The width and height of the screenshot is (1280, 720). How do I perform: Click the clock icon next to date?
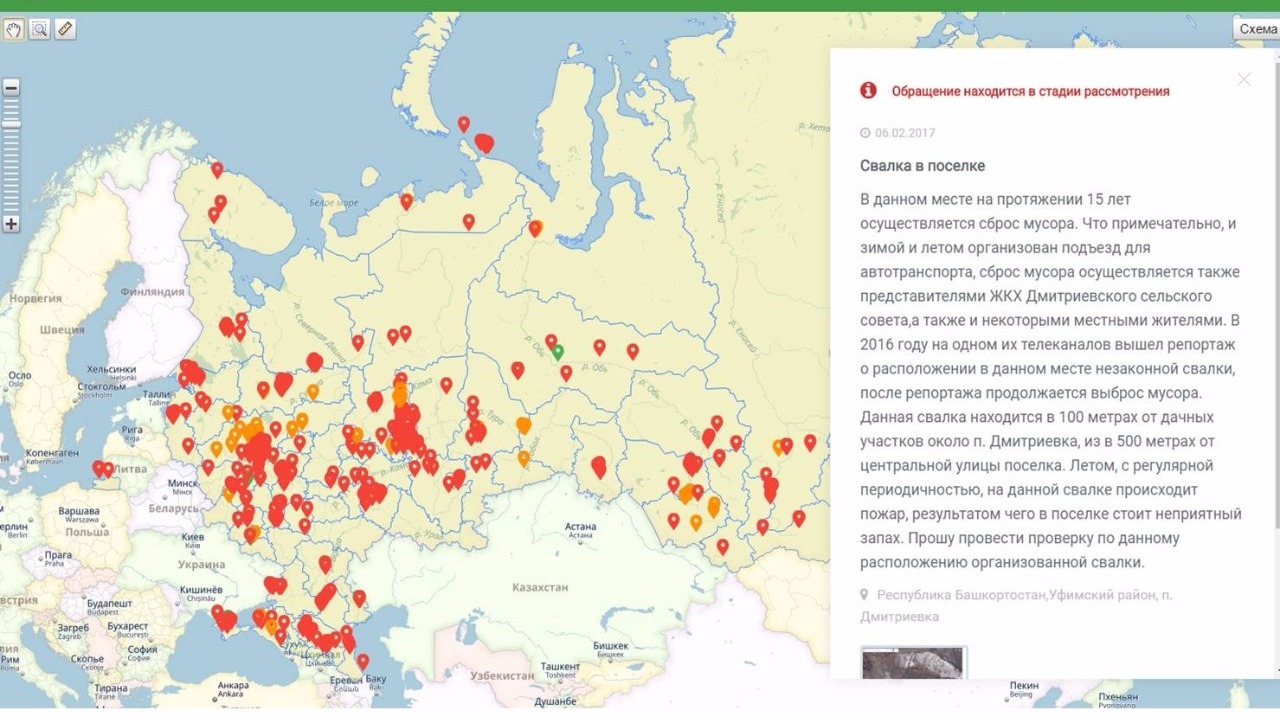(865, 133)
